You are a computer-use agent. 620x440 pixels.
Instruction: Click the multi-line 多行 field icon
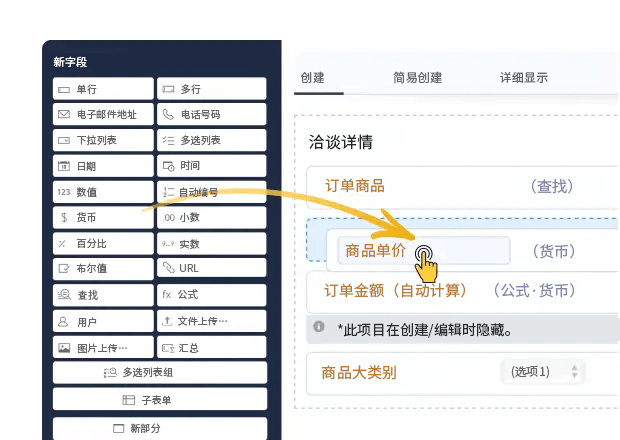[x=168, y=89]
